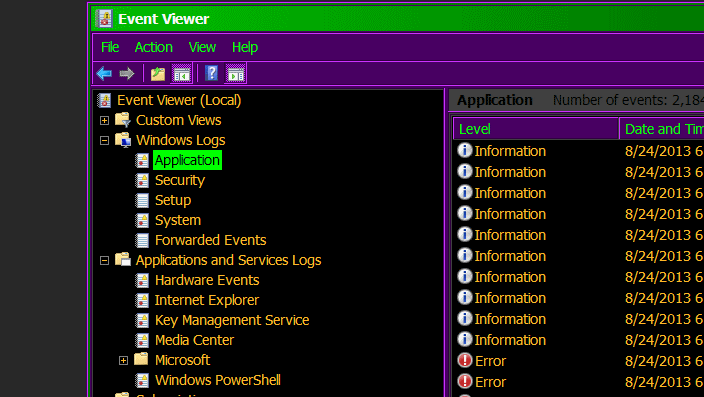Sort by the Date and Time column header
This screenshot has width=704, height=397.
click(x=662, y=129)
